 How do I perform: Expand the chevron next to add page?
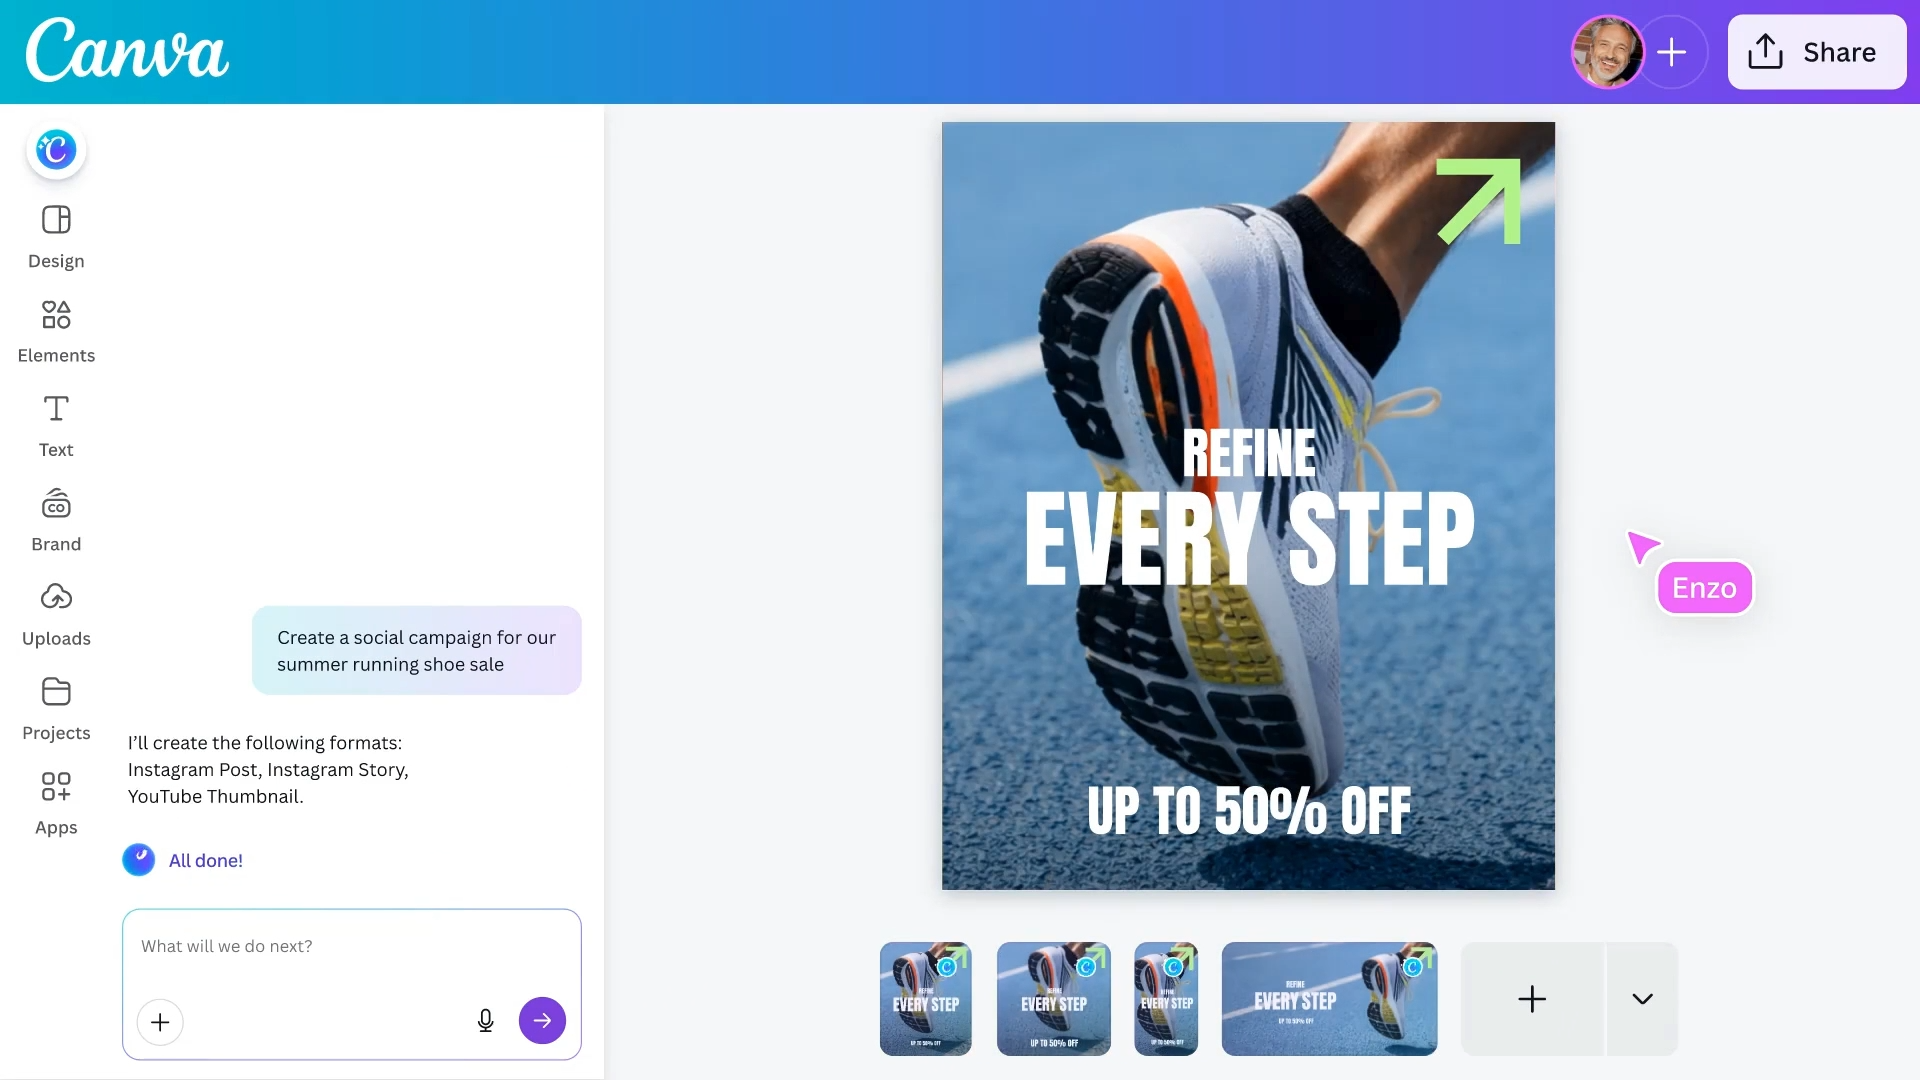click(1642, 999)
